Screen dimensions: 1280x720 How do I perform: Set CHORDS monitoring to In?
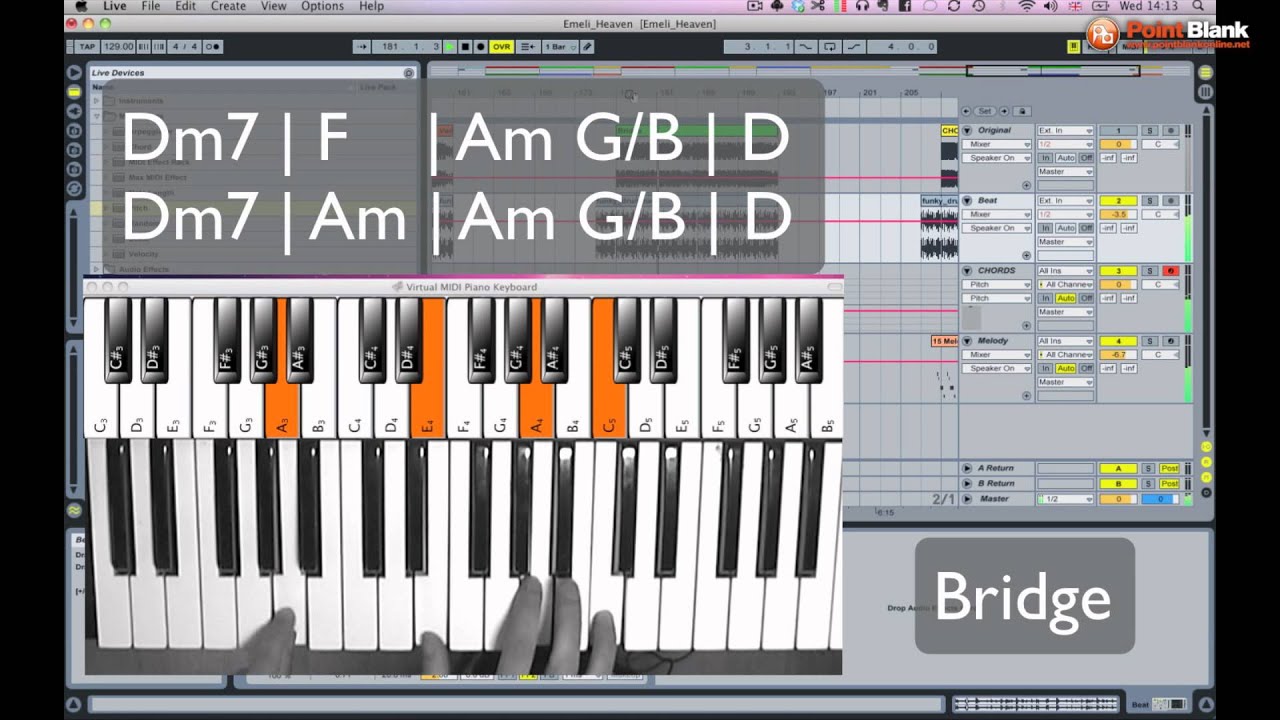[x=1045, y=298]
